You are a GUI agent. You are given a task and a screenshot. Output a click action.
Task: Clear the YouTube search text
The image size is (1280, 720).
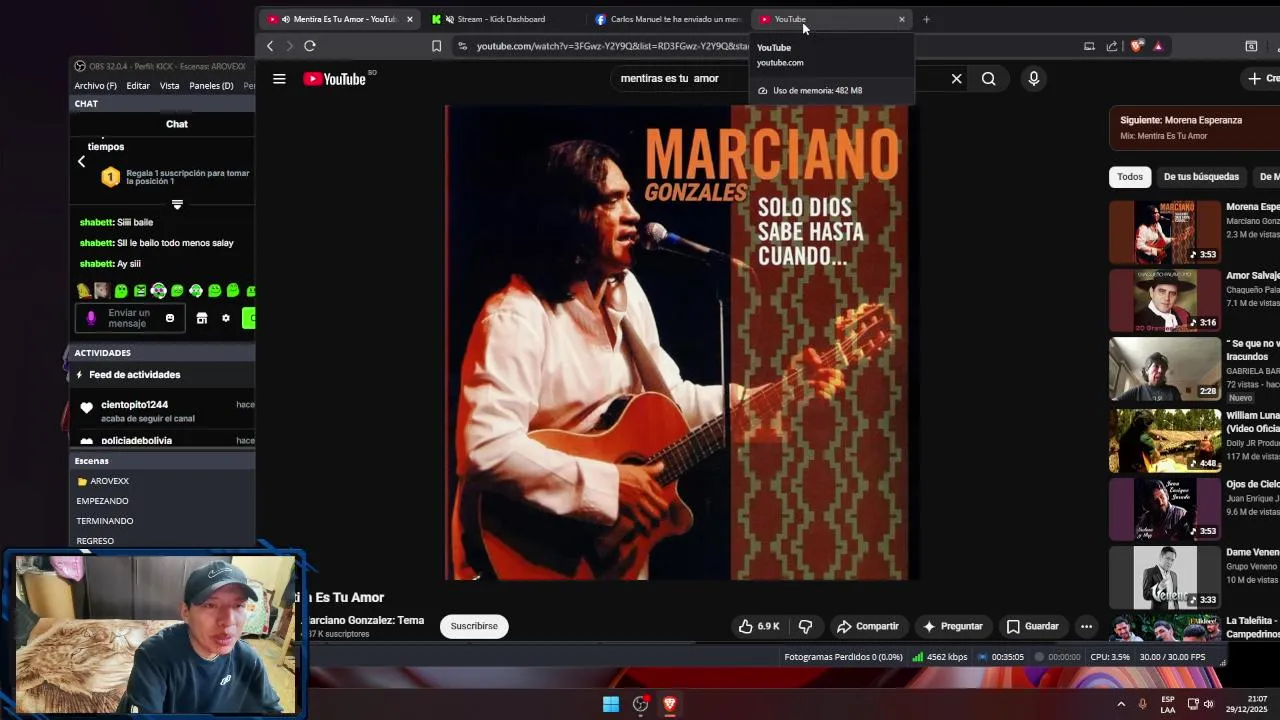click(956, 79)
